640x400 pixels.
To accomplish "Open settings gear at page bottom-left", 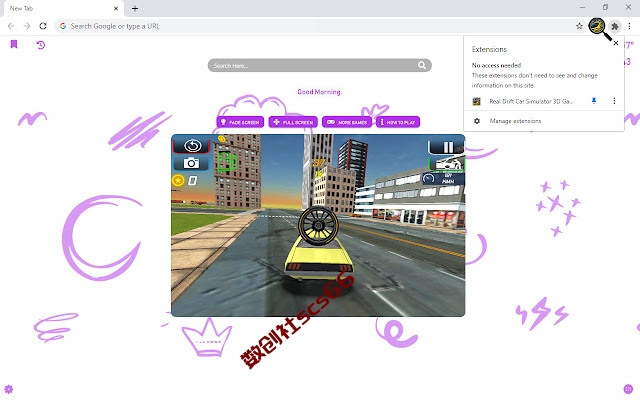I will point(9,389).
